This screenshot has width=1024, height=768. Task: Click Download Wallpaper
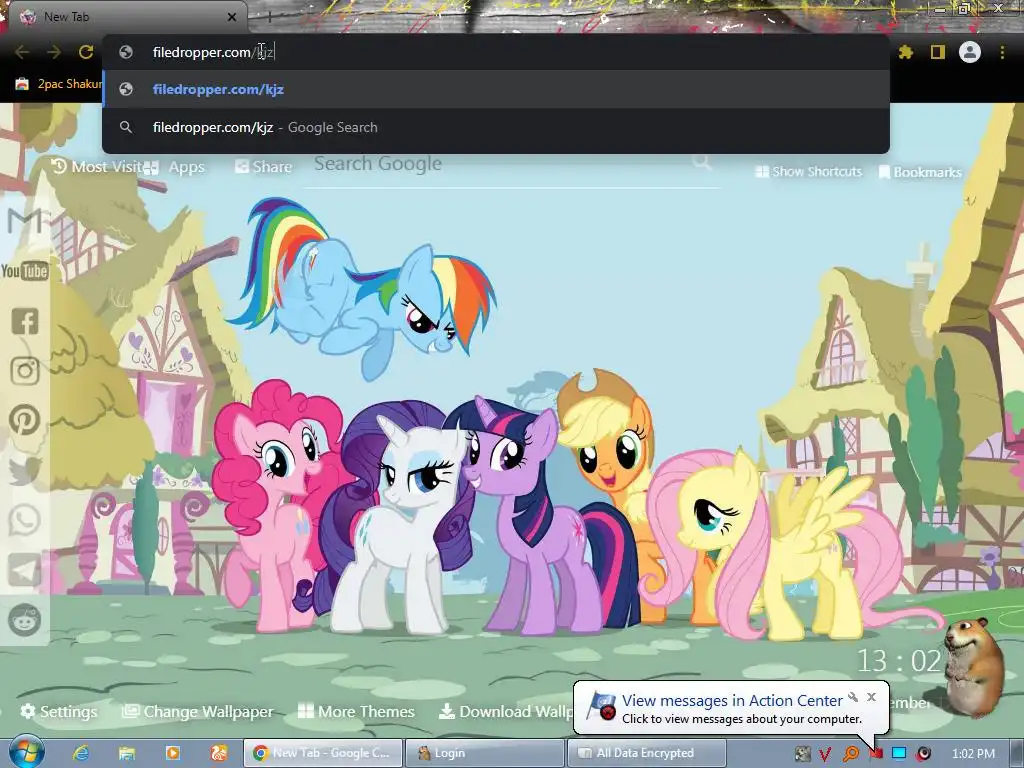[506, 711]
